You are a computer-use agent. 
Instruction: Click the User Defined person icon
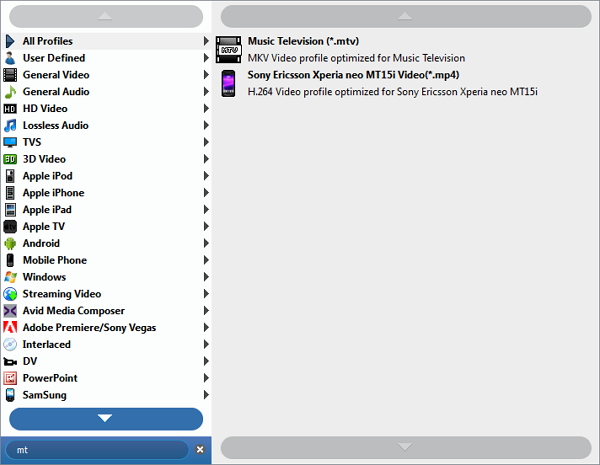pyautogui.click(x=10, y=58)
